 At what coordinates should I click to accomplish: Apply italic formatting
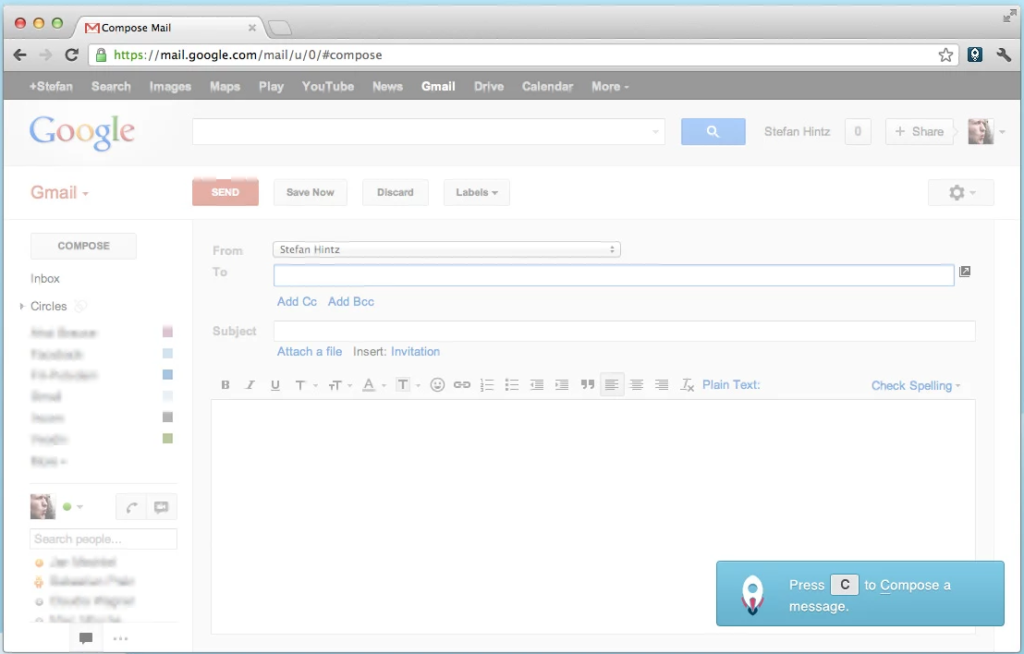click(x=250, y=385)
